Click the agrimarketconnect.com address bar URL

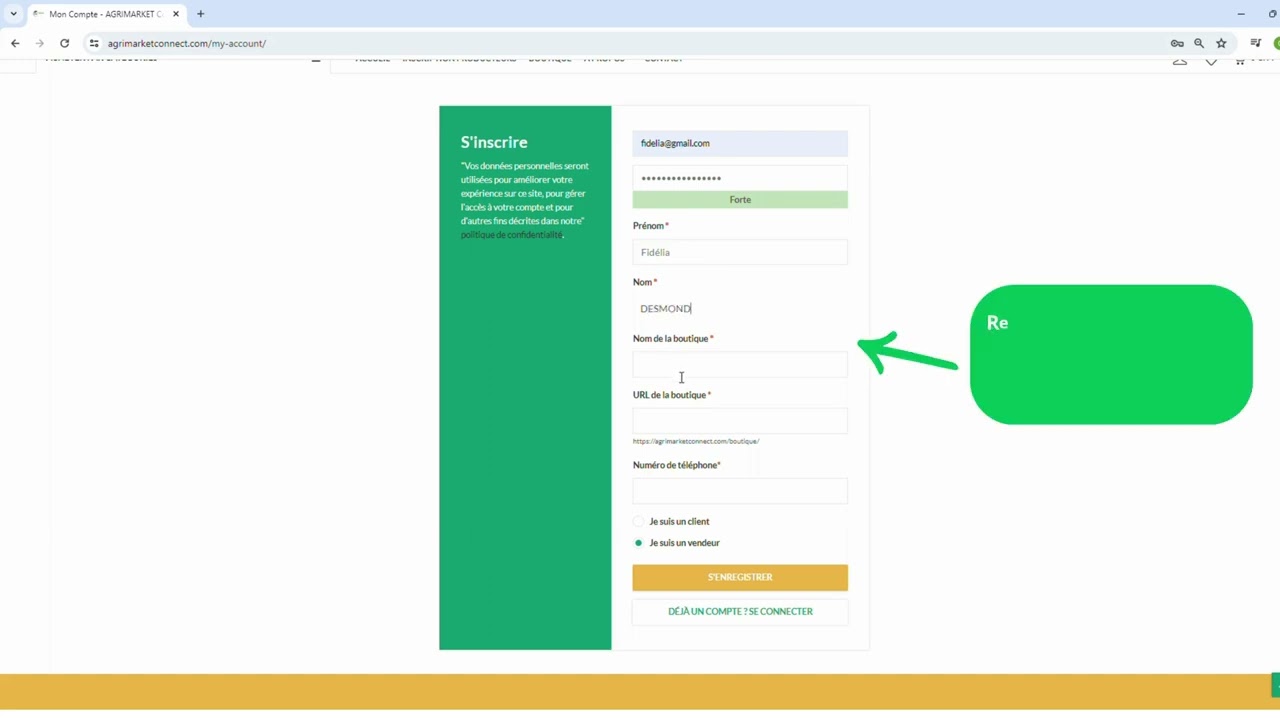tap(187, 44)
